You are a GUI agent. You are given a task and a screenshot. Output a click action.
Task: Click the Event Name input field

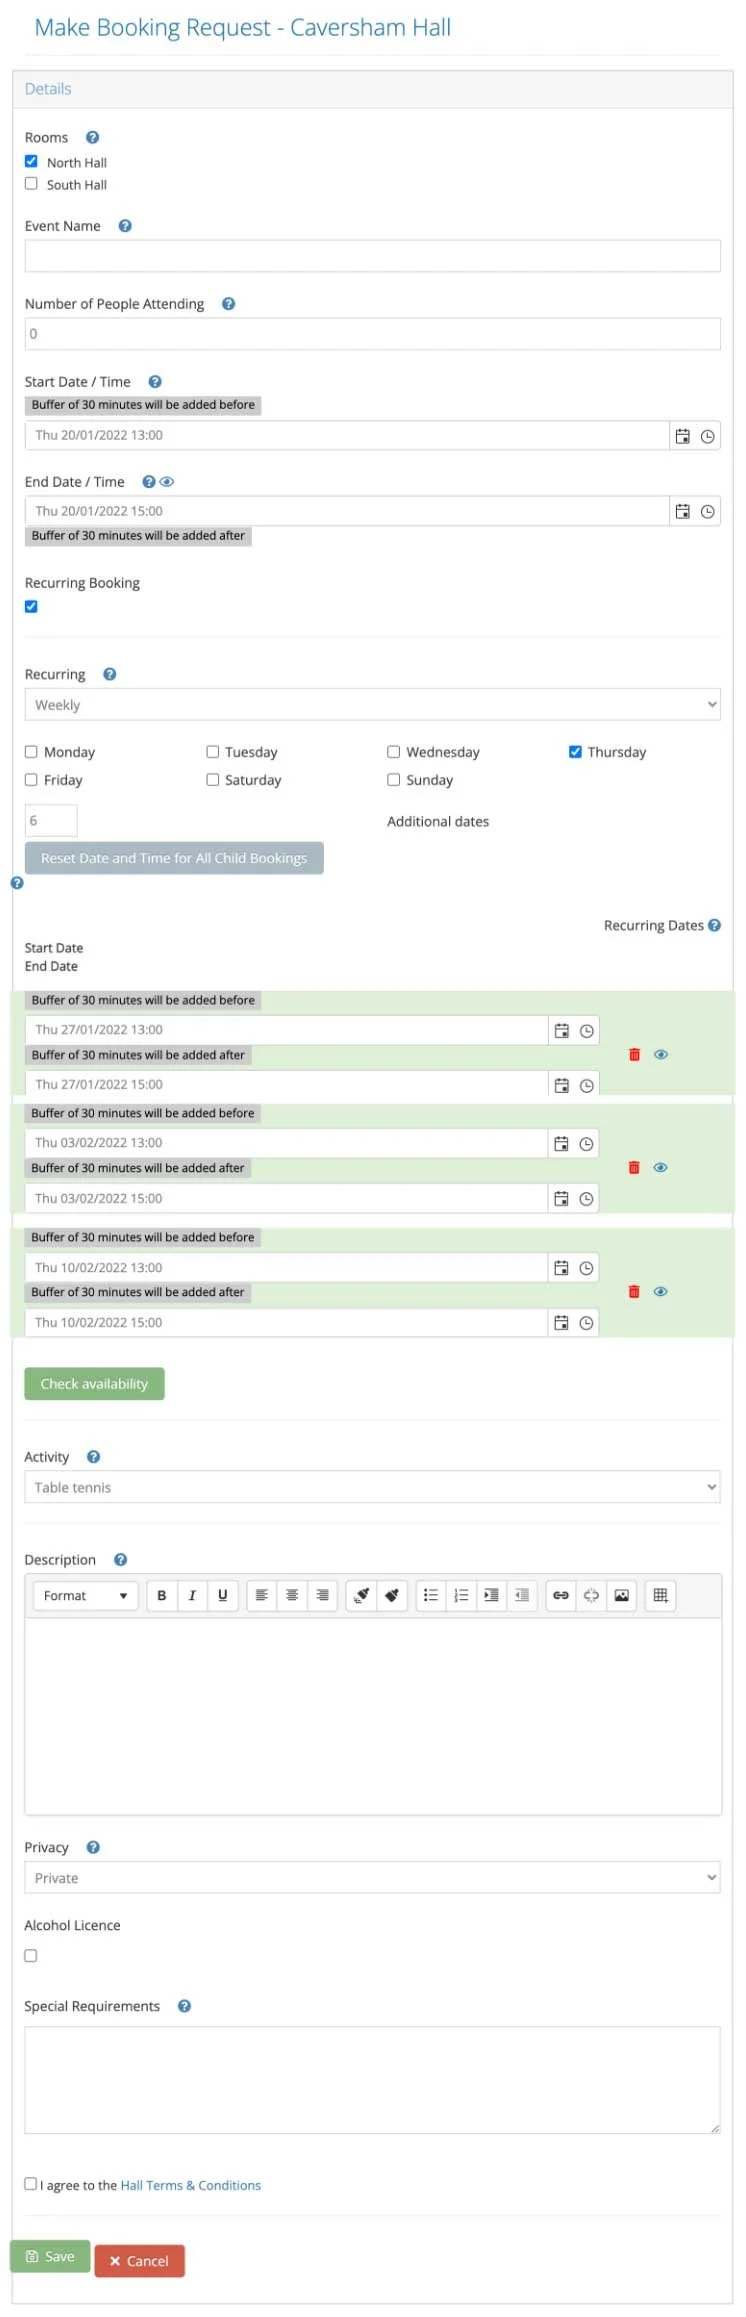(x=372, y=256)
